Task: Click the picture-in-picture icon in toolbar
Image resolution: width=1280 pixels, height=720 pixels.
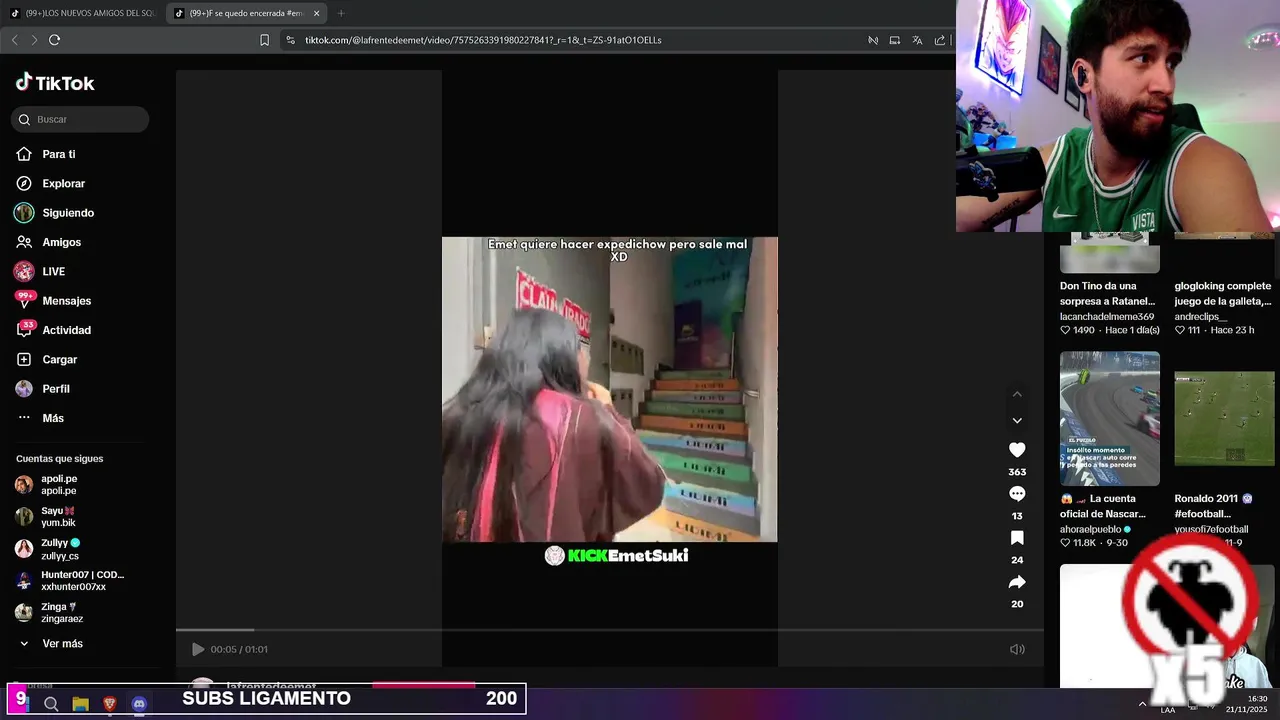Action: pyautogui.click(x=894, y=40)
